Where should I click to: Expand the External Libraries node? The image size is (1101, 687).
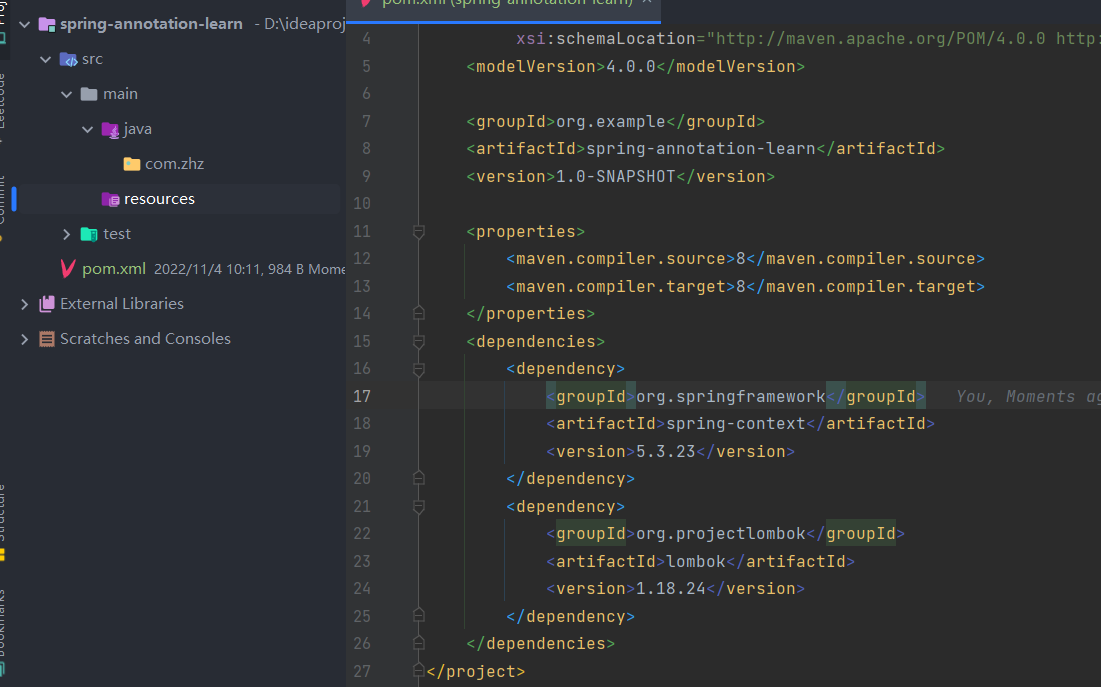point(24,304)
